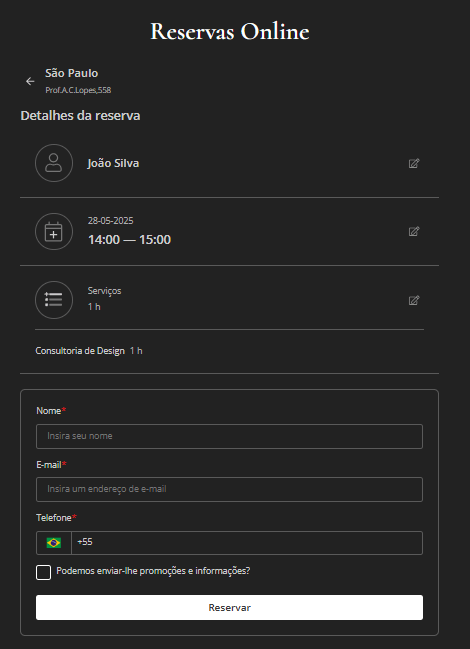Click the name 'João Silva'
The width and height of the screenshot is (470, 649).
(x=113, y=163)
